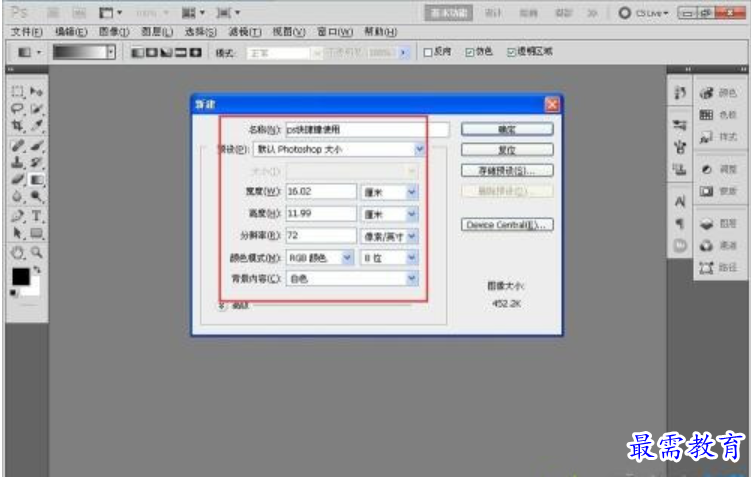Open the Styles (样式) panel
Viewport: 751px width, 478px height.
tap(718, 137)
